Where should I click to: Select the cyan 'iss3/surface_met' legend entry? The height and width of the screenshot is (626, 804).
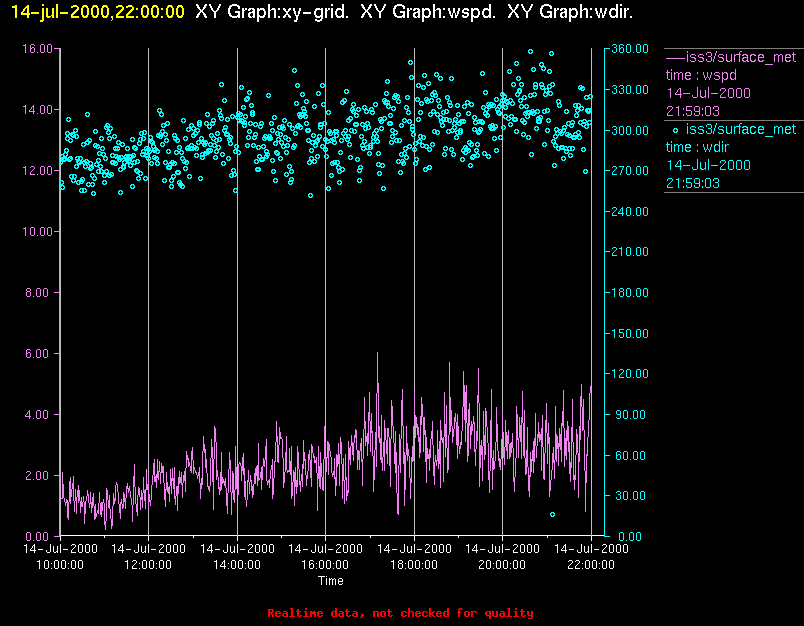(741, 129)
